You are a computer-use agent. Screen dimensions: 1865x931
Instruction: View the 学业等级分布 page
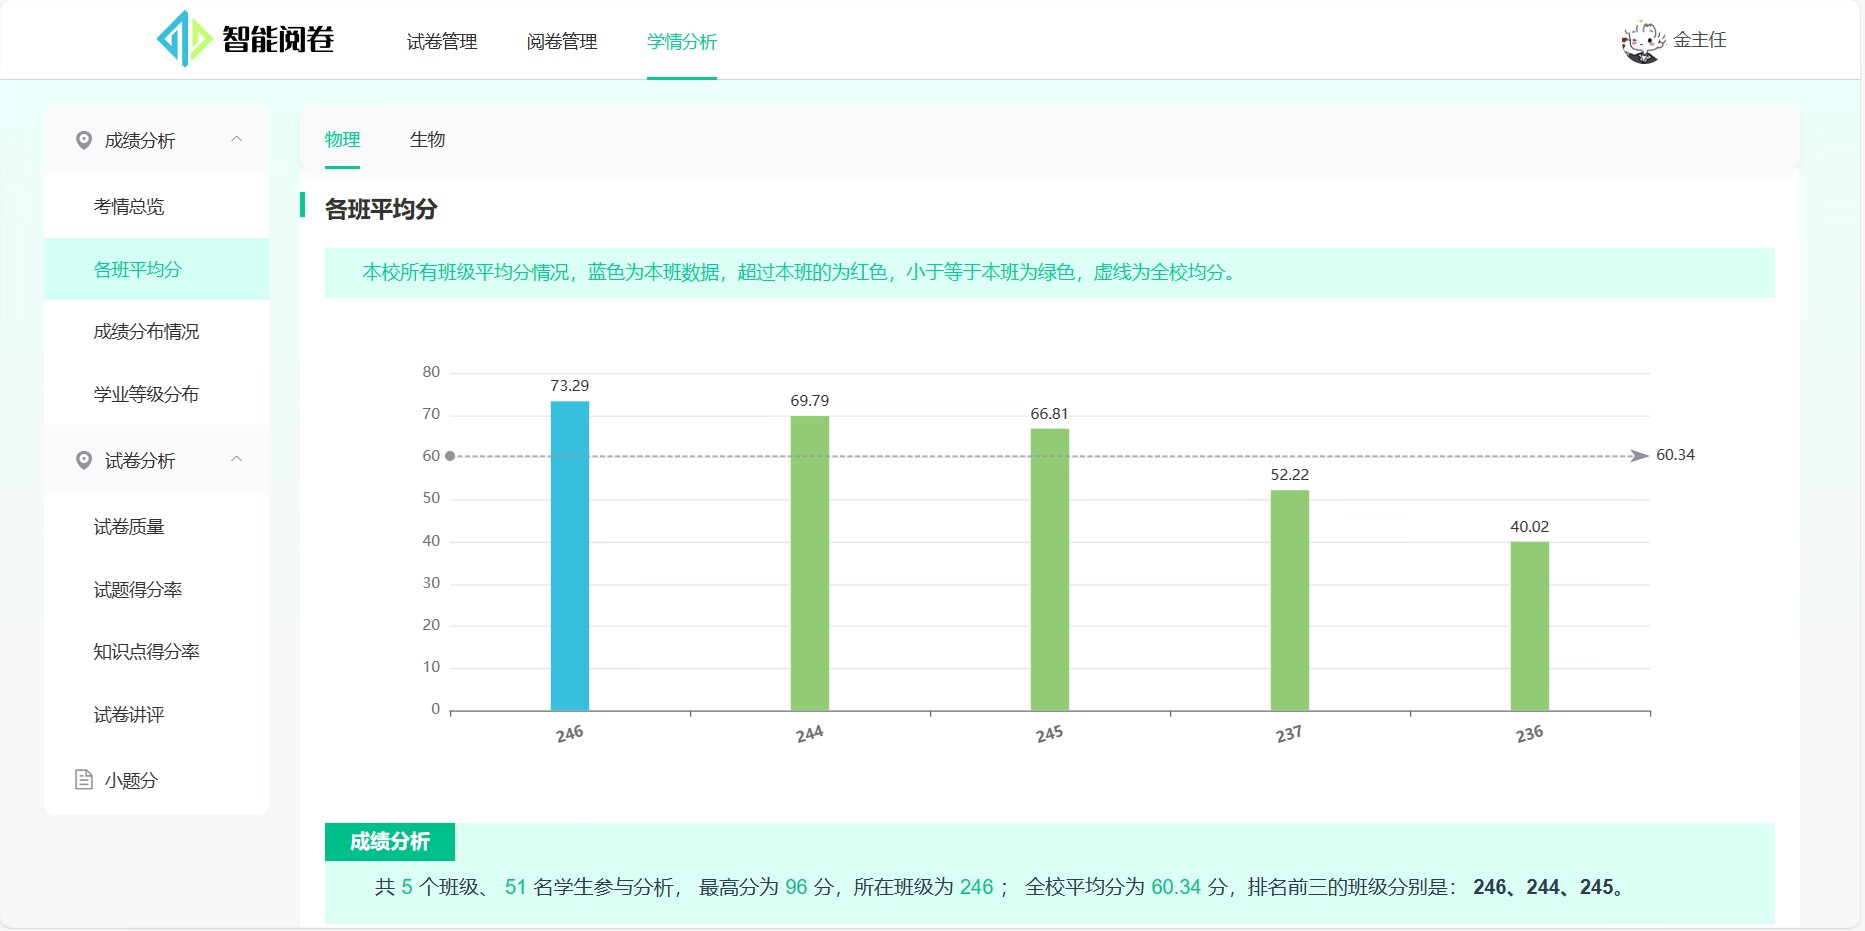[148, 394]
